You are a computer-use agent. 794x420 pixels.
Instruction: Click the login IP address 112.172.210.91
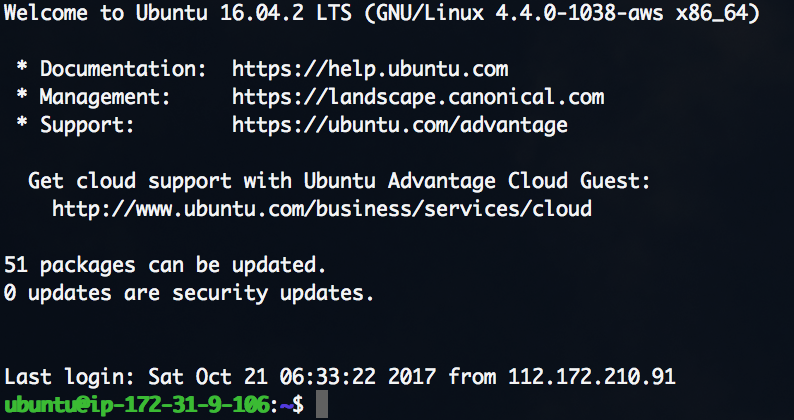592,377
